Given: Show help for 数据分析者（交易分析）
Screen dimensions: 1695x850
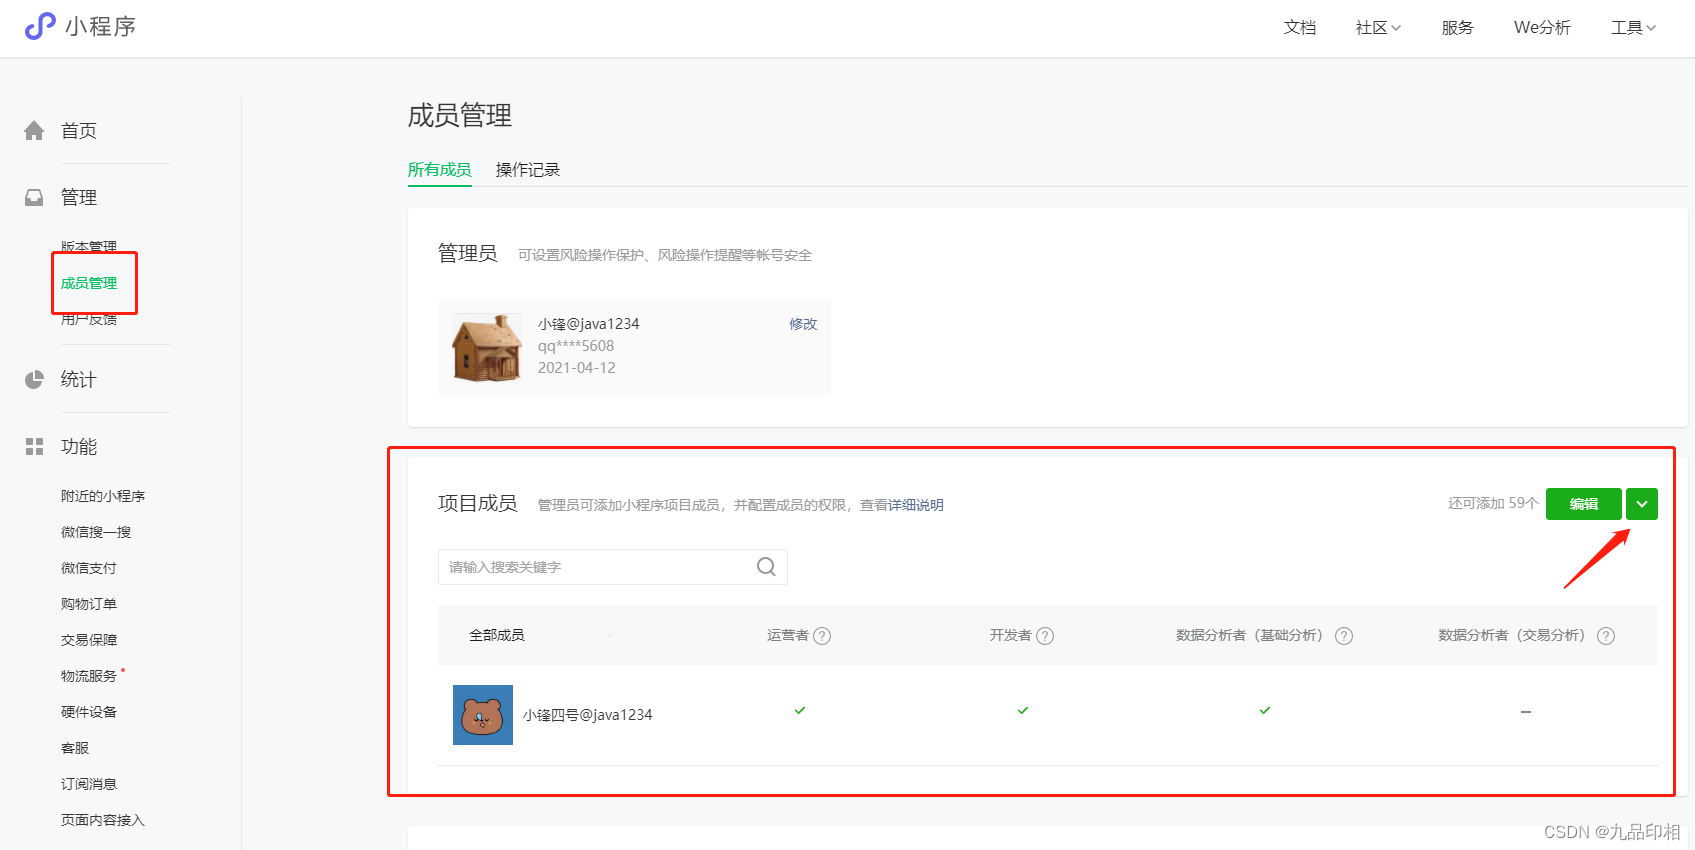Looking at the screenshot, I should tap(1606, 636).
